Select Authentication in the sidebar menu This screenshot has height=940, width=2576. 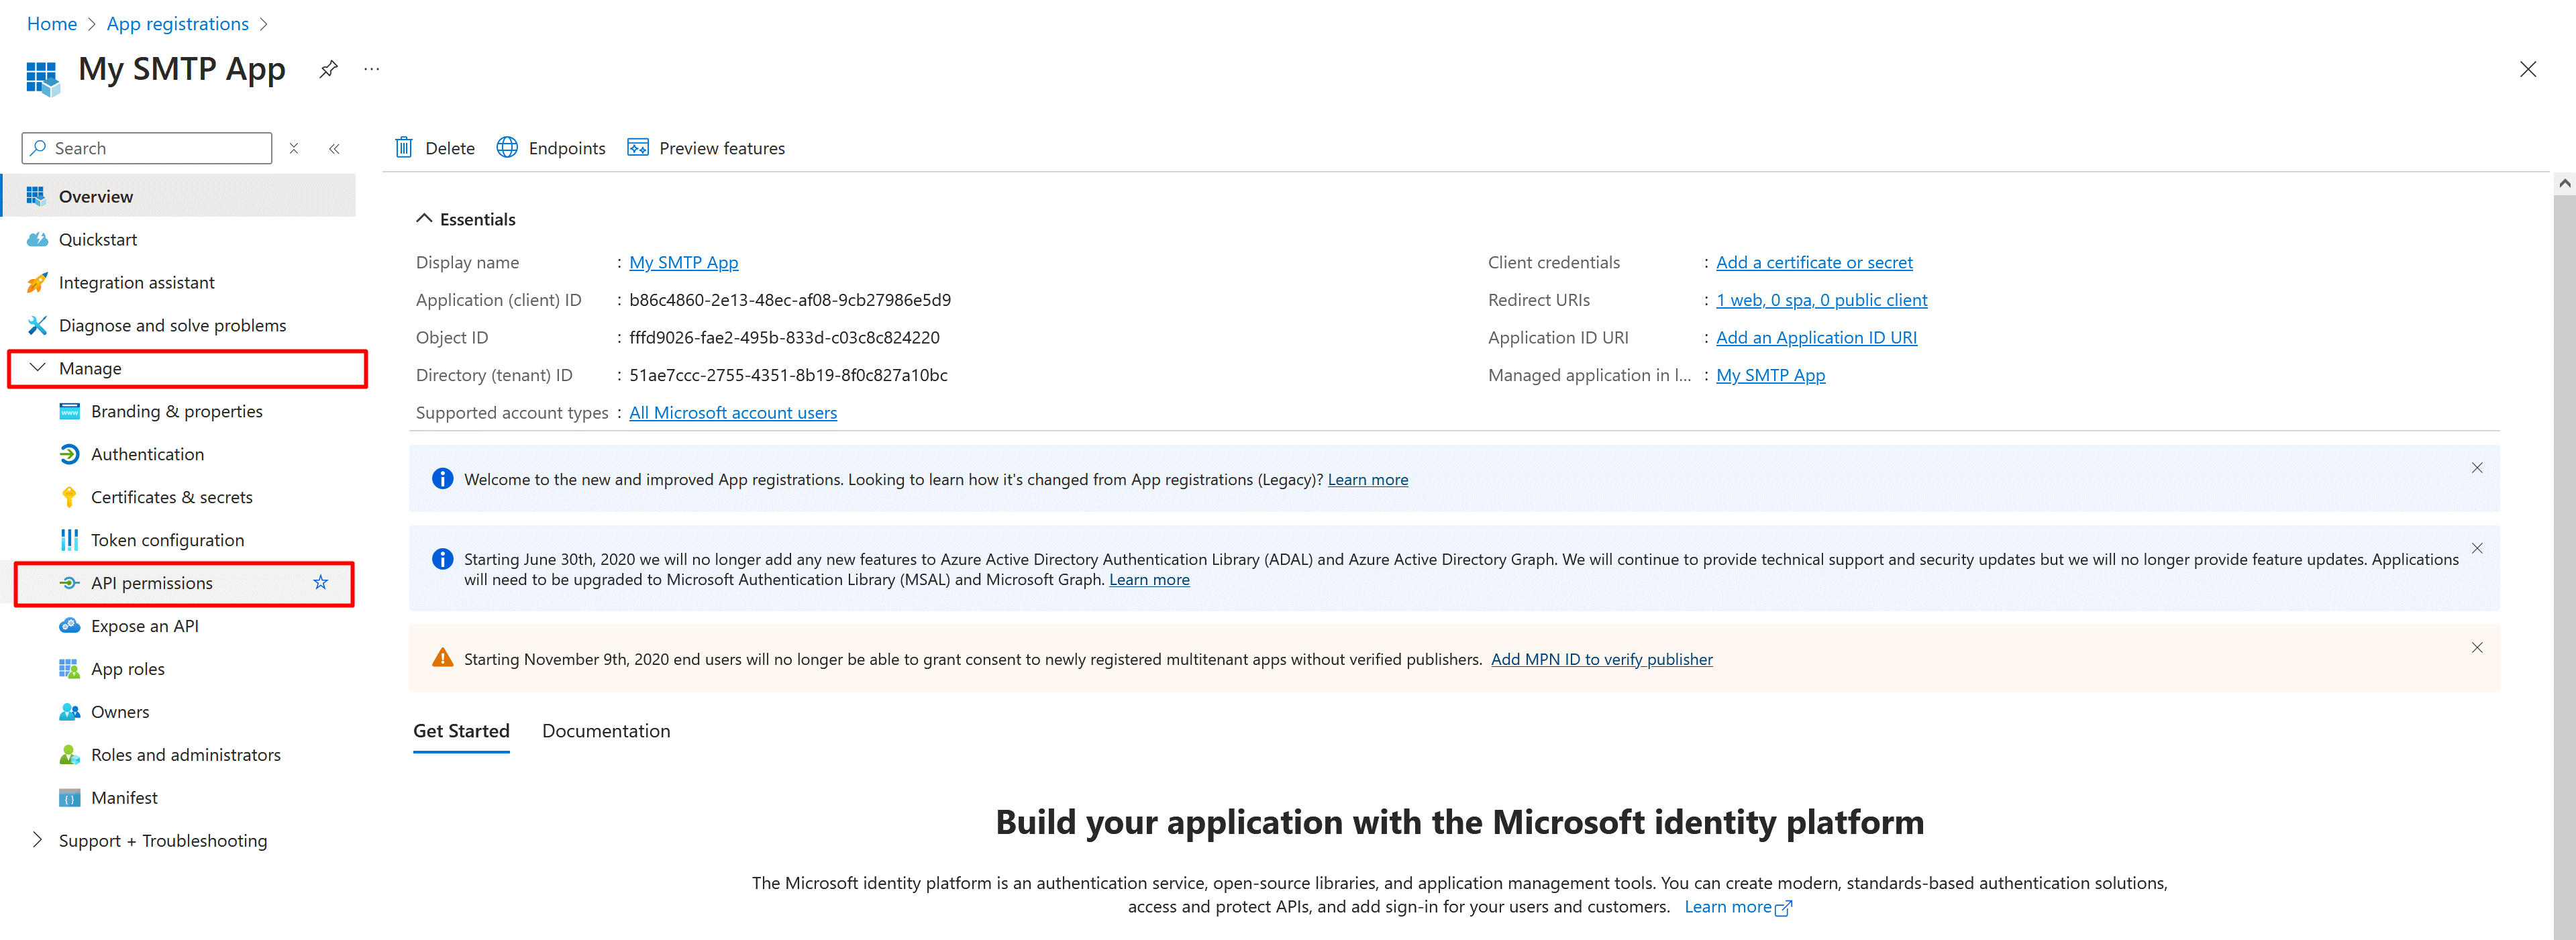coord(147,454)
